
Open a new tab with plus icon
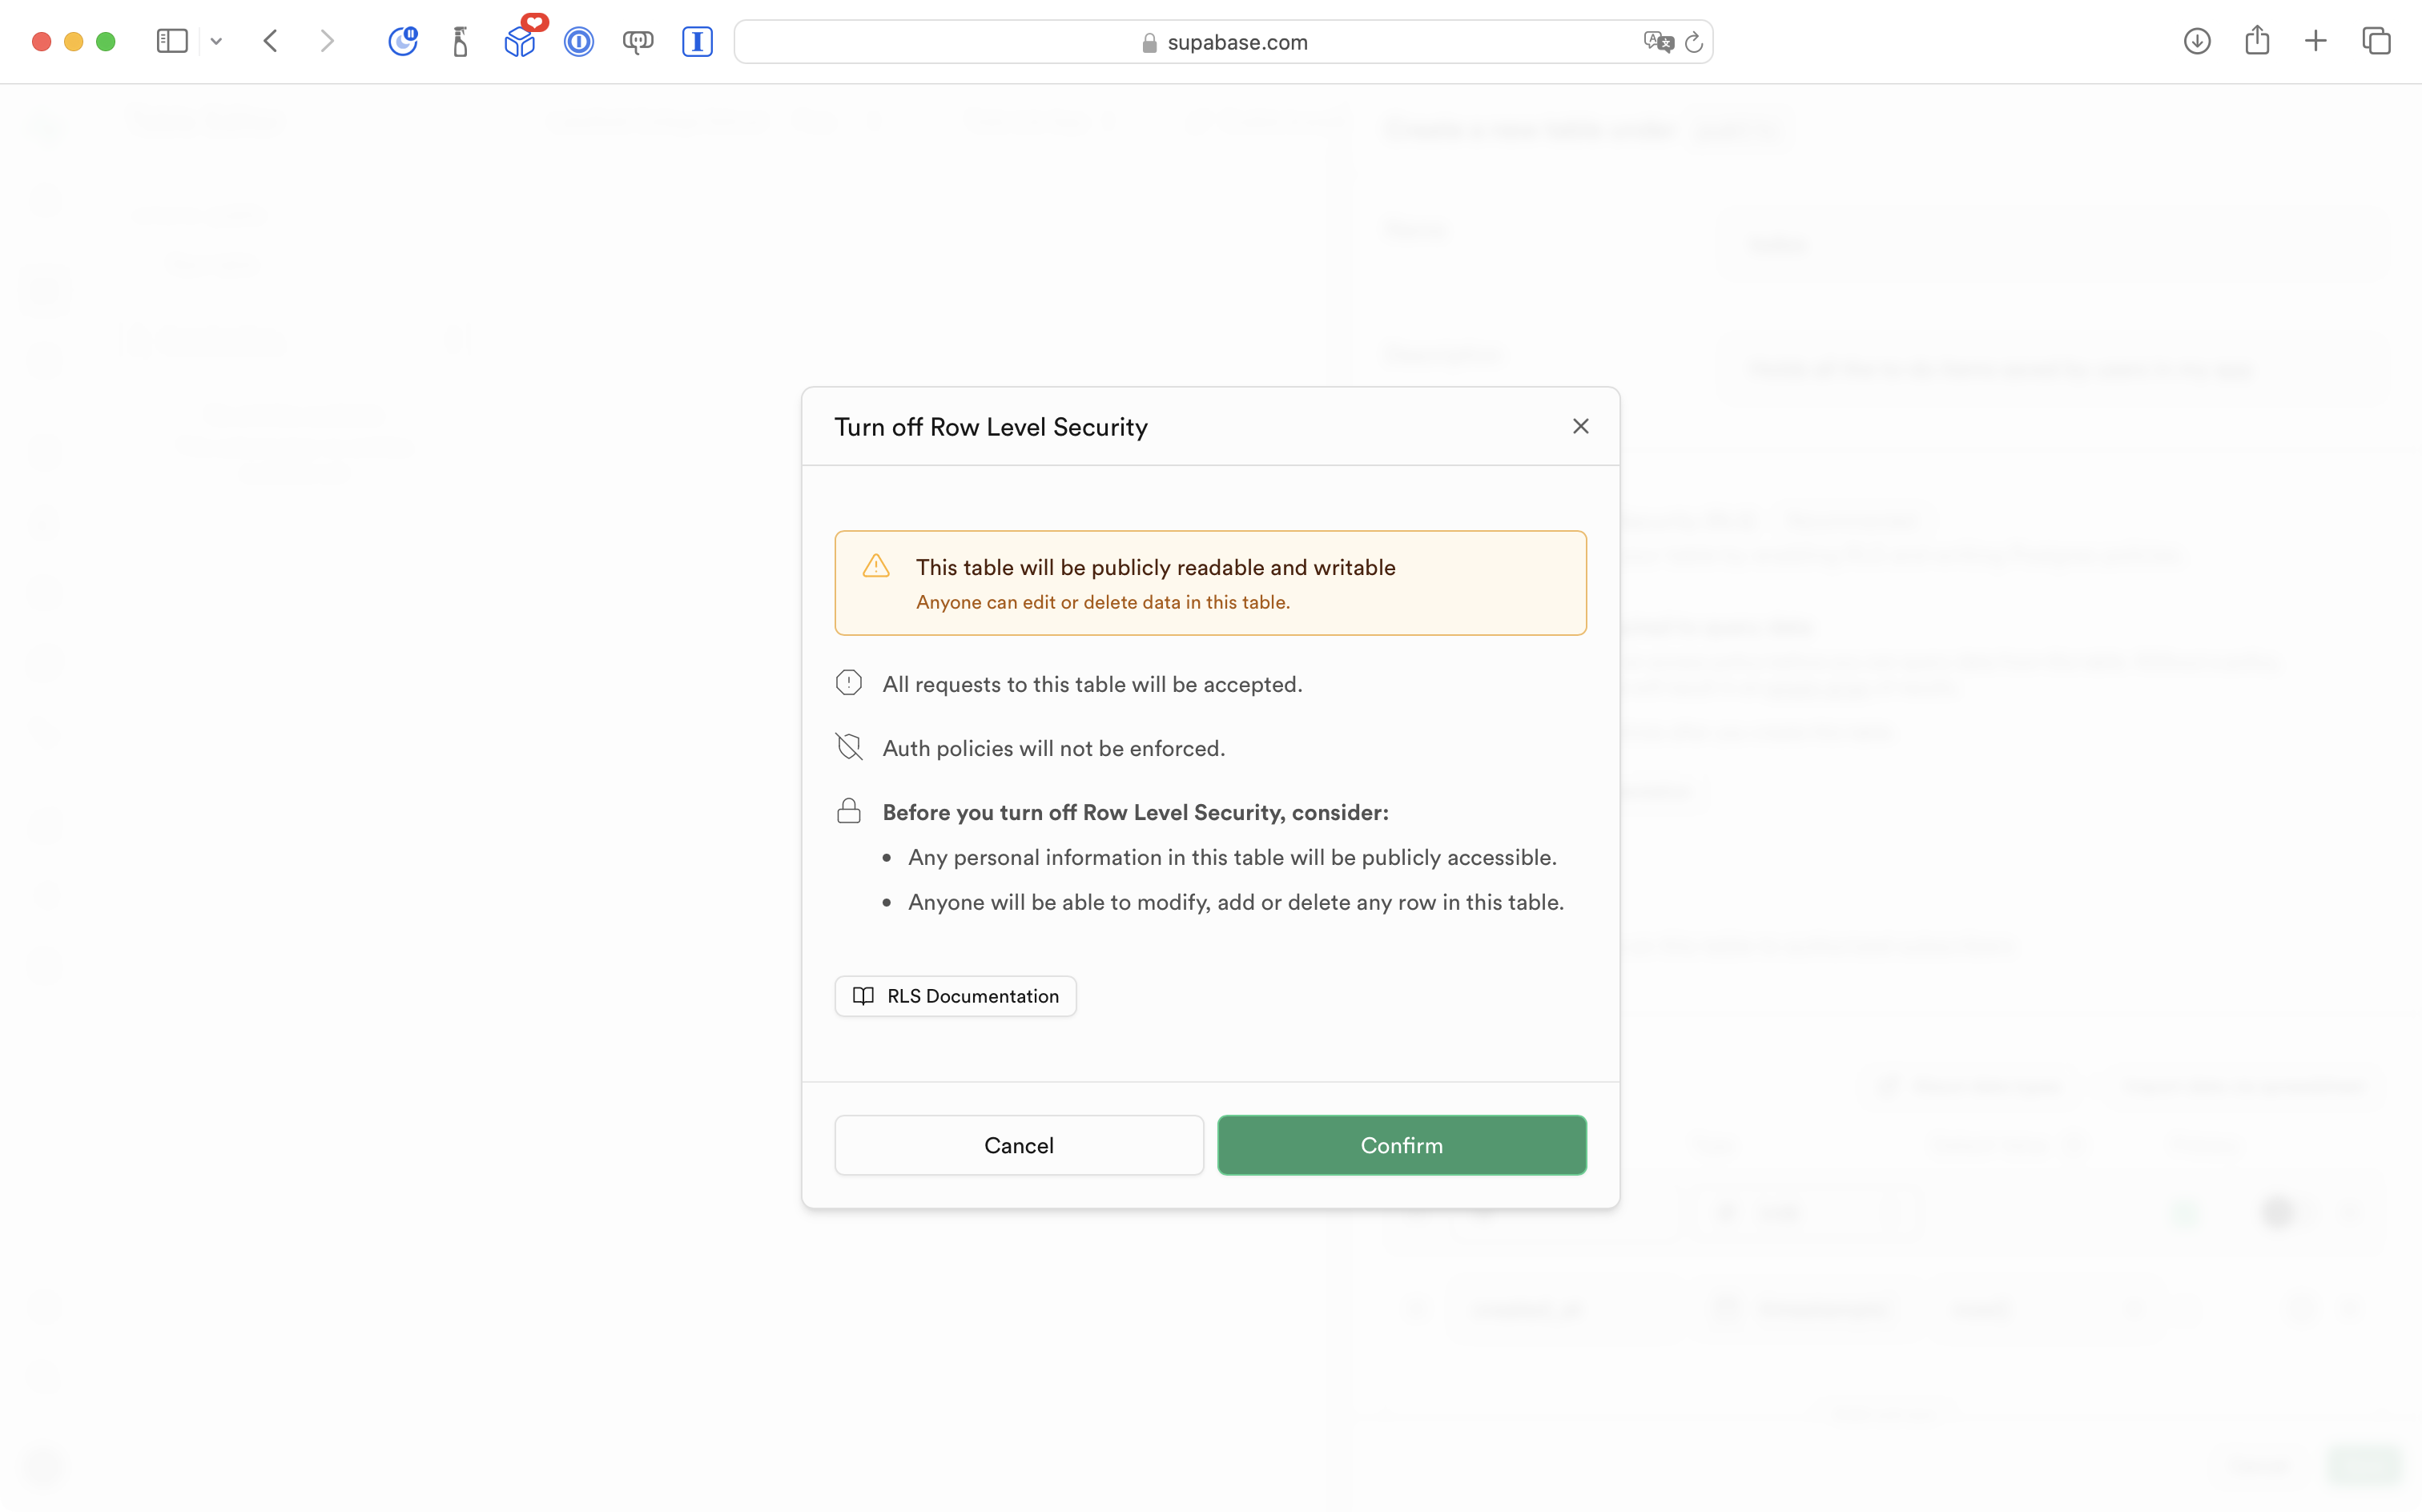[x=2315, y=41]
